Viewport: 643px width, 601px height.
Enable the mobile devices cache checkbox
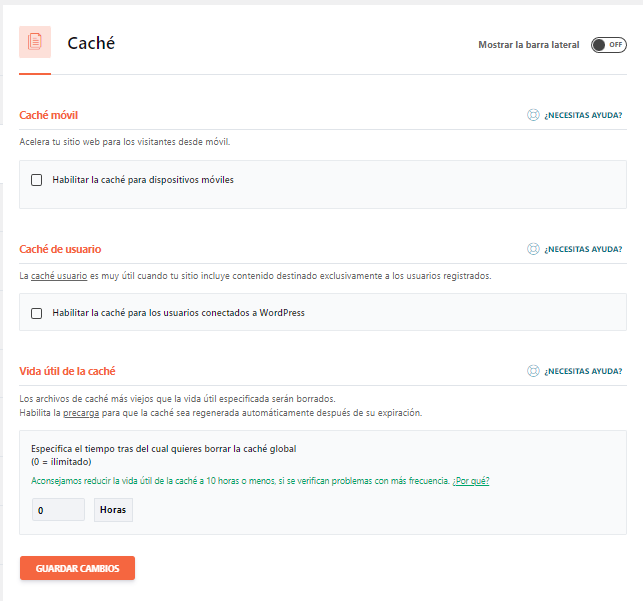(37, 180)
